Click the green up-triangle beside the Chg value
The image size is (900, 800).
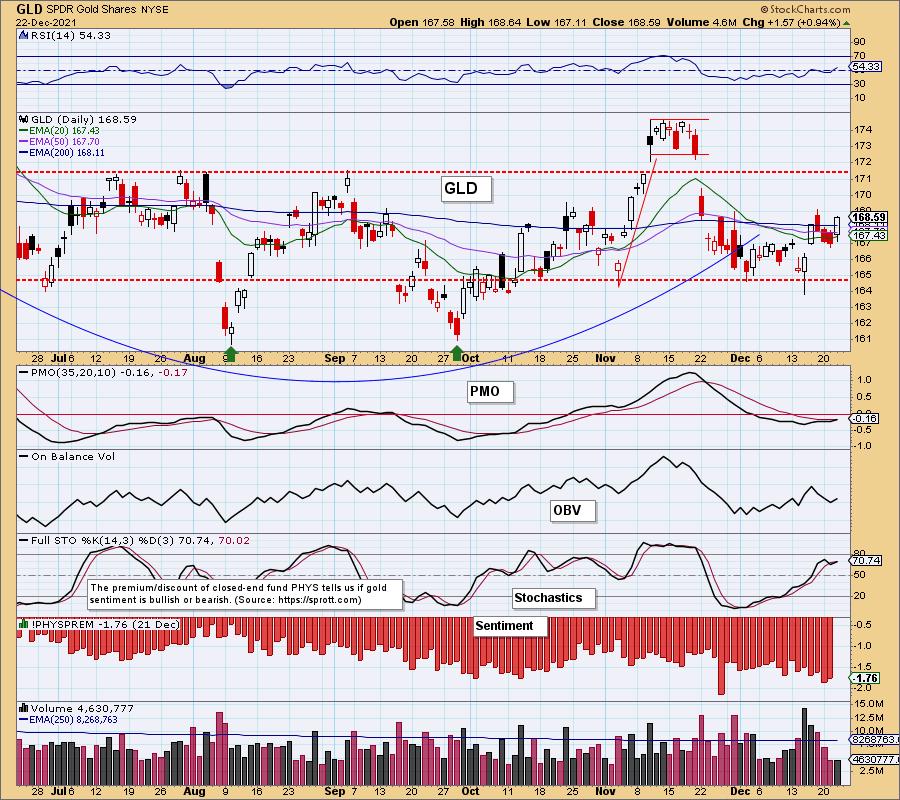click(847, 23)
